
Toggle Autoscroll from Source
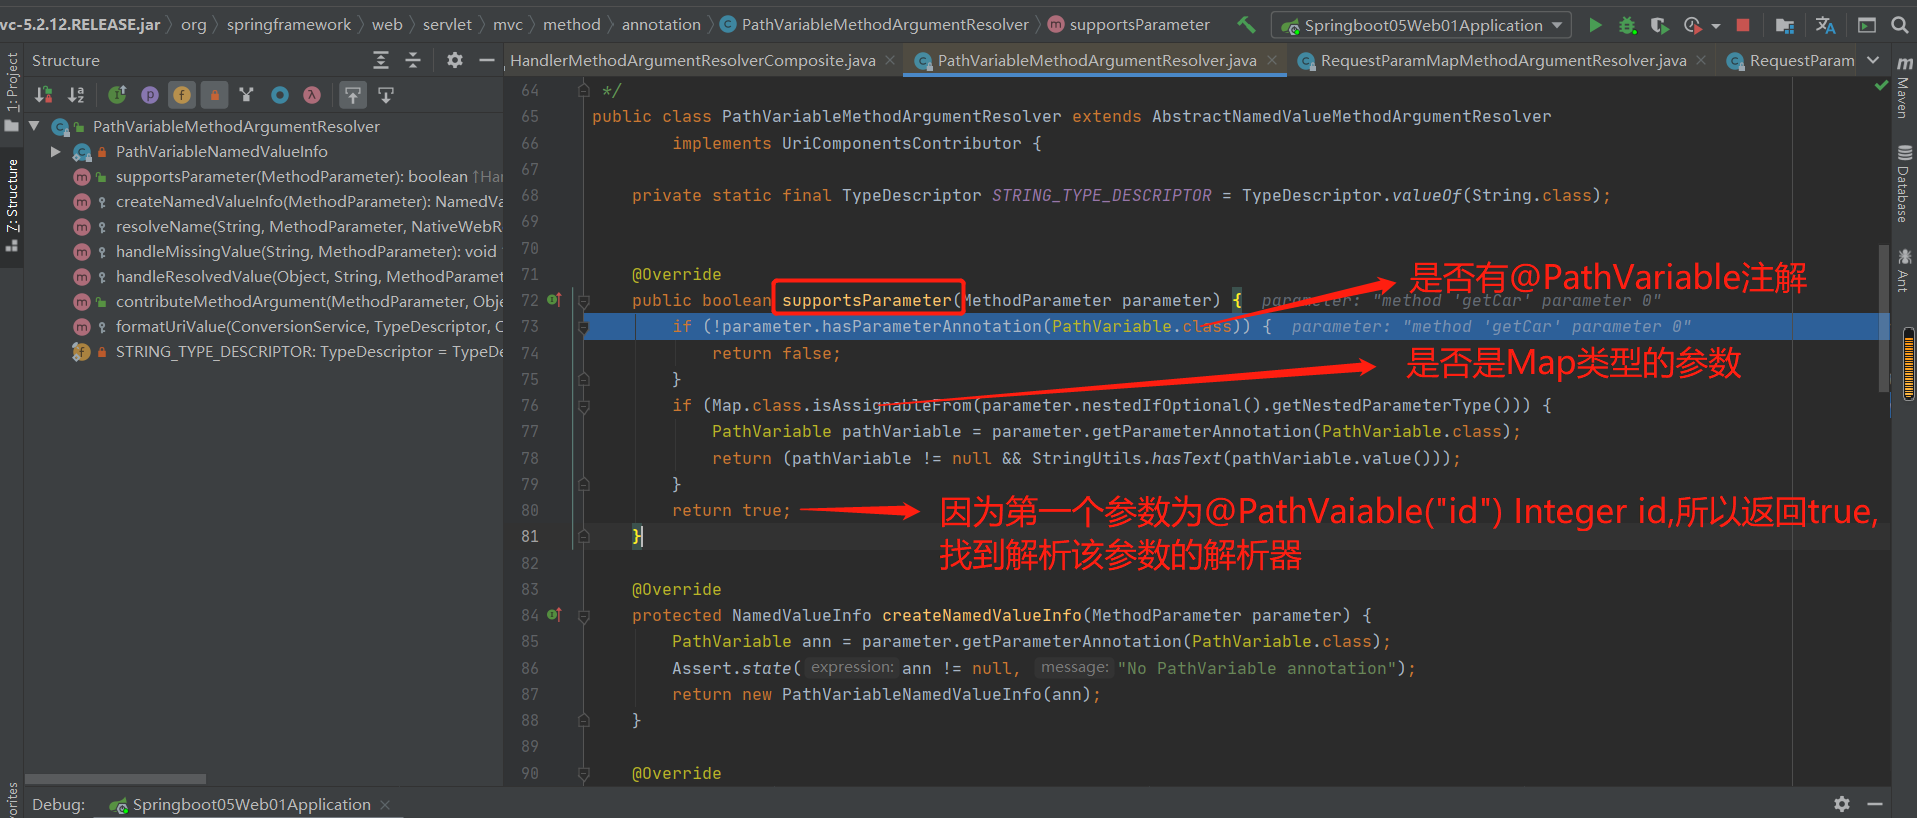[386, 95]
